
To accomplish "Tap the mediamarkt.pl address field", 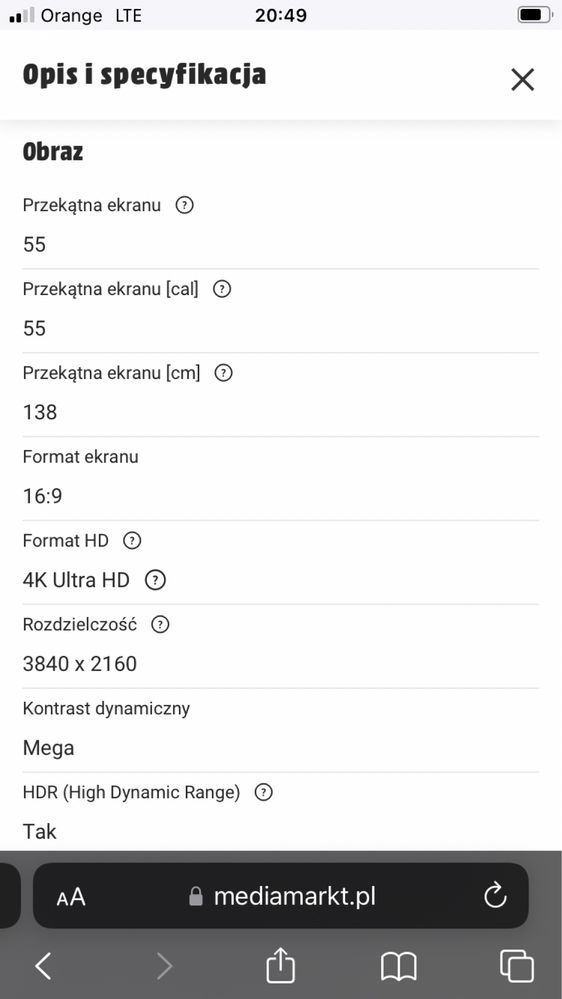I will (280, 896).
